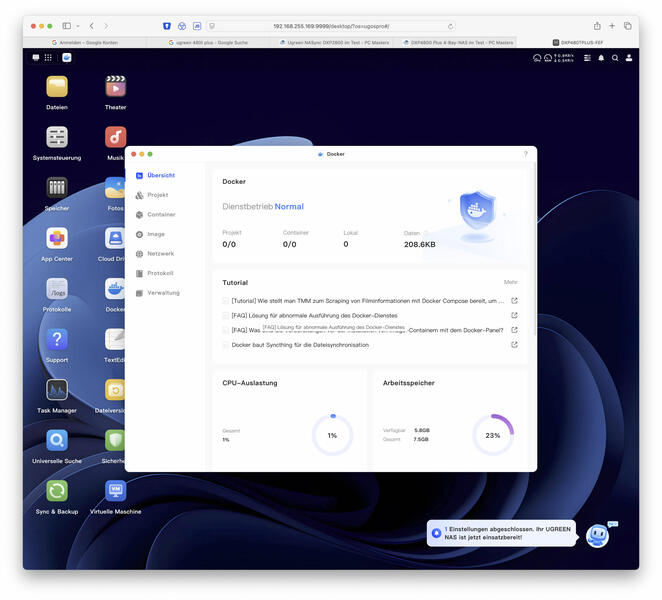Open the Sync & Backup app

click(57, 491)
